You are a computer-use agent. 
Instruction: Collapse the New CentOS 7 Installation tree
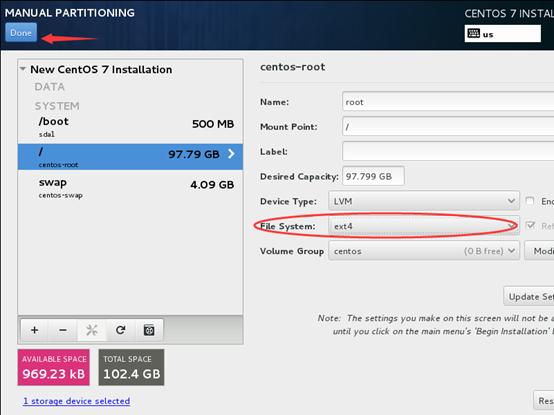tap(23, 69)
